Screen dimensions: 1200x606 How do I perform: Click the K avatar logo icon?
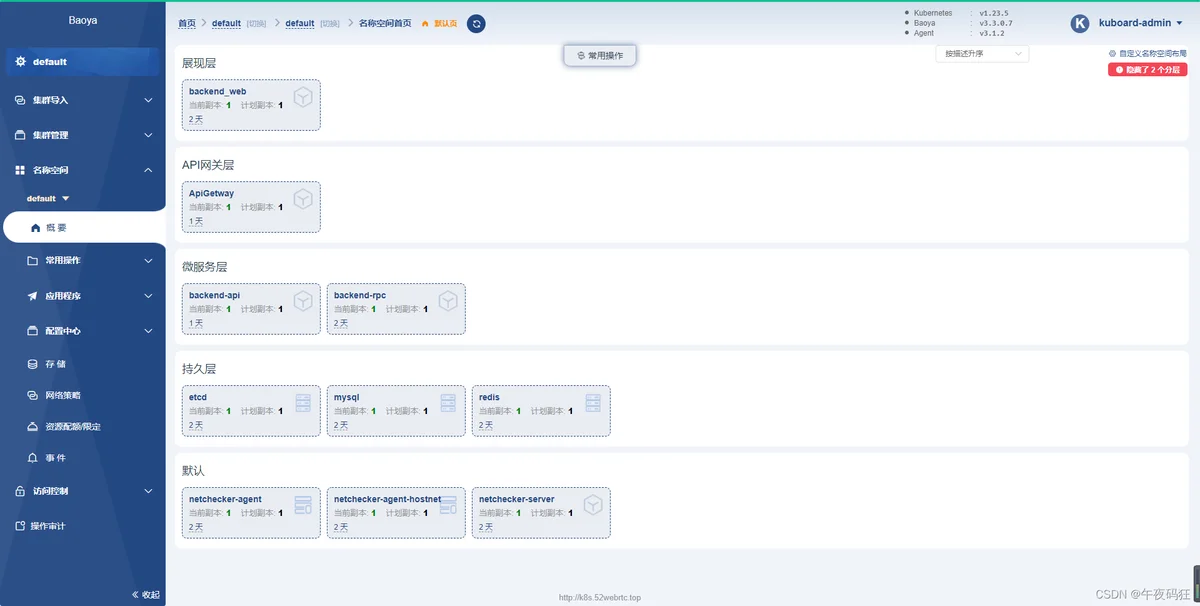point(1079,24)
